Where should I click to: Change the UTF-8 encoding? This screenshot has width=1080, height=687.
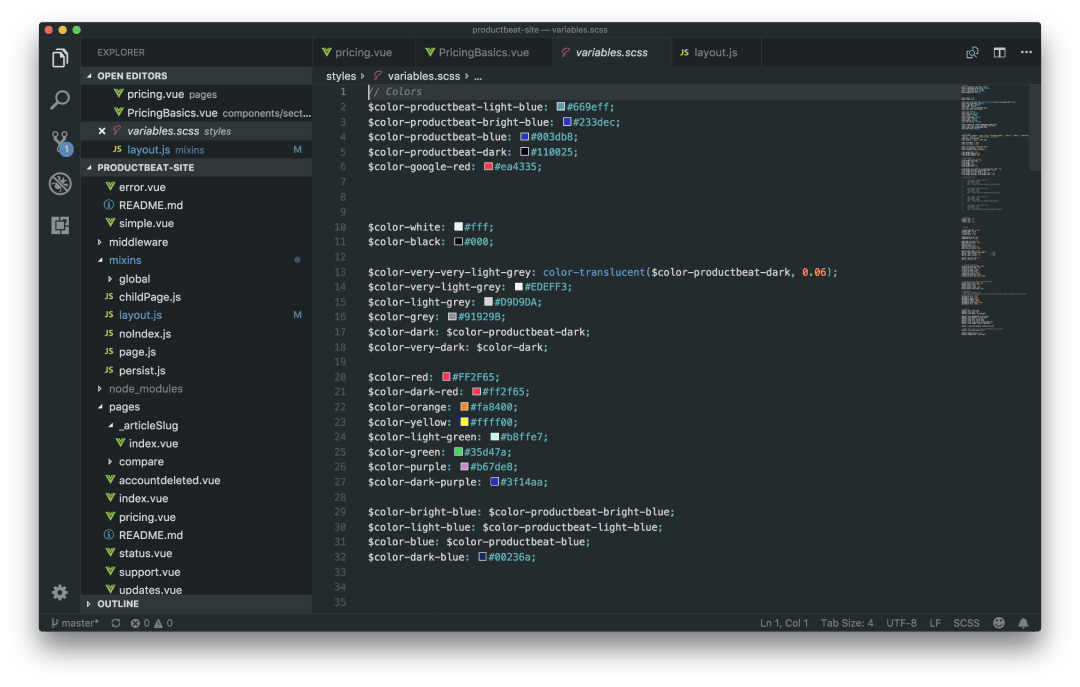(901, 623)
